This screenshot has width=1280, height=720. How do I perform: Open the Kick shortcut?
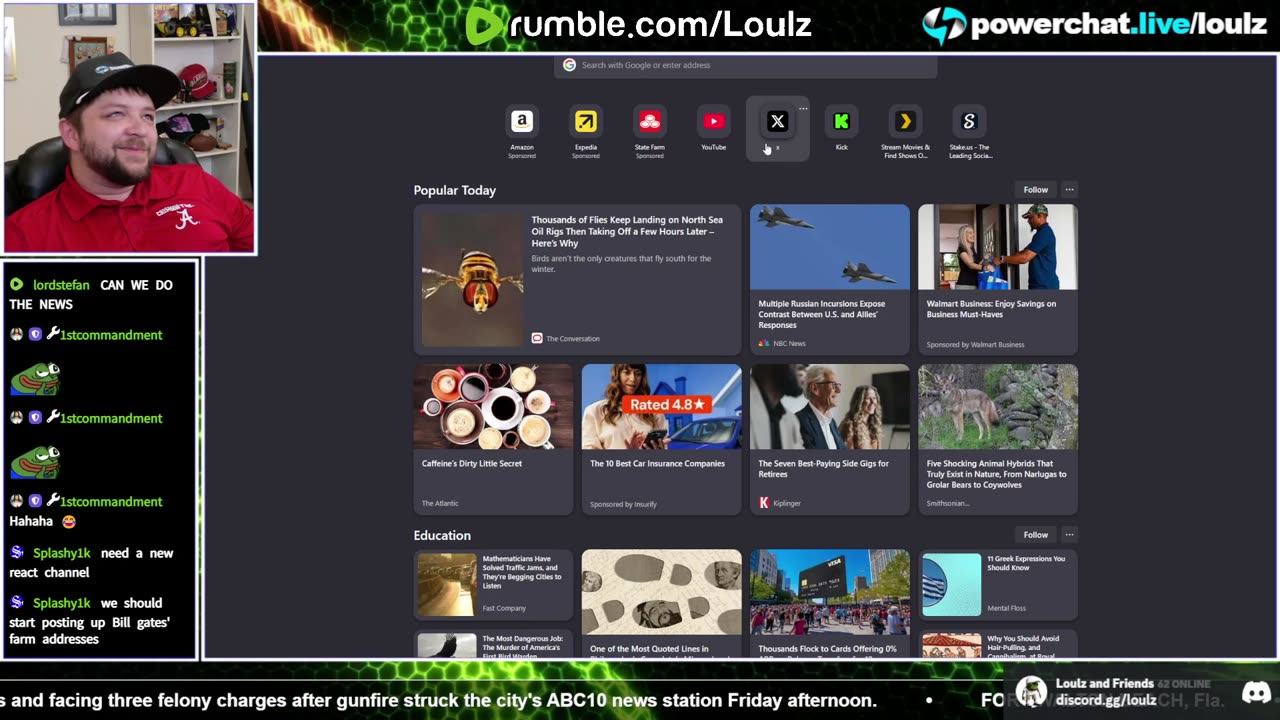(x=841, y=130)
